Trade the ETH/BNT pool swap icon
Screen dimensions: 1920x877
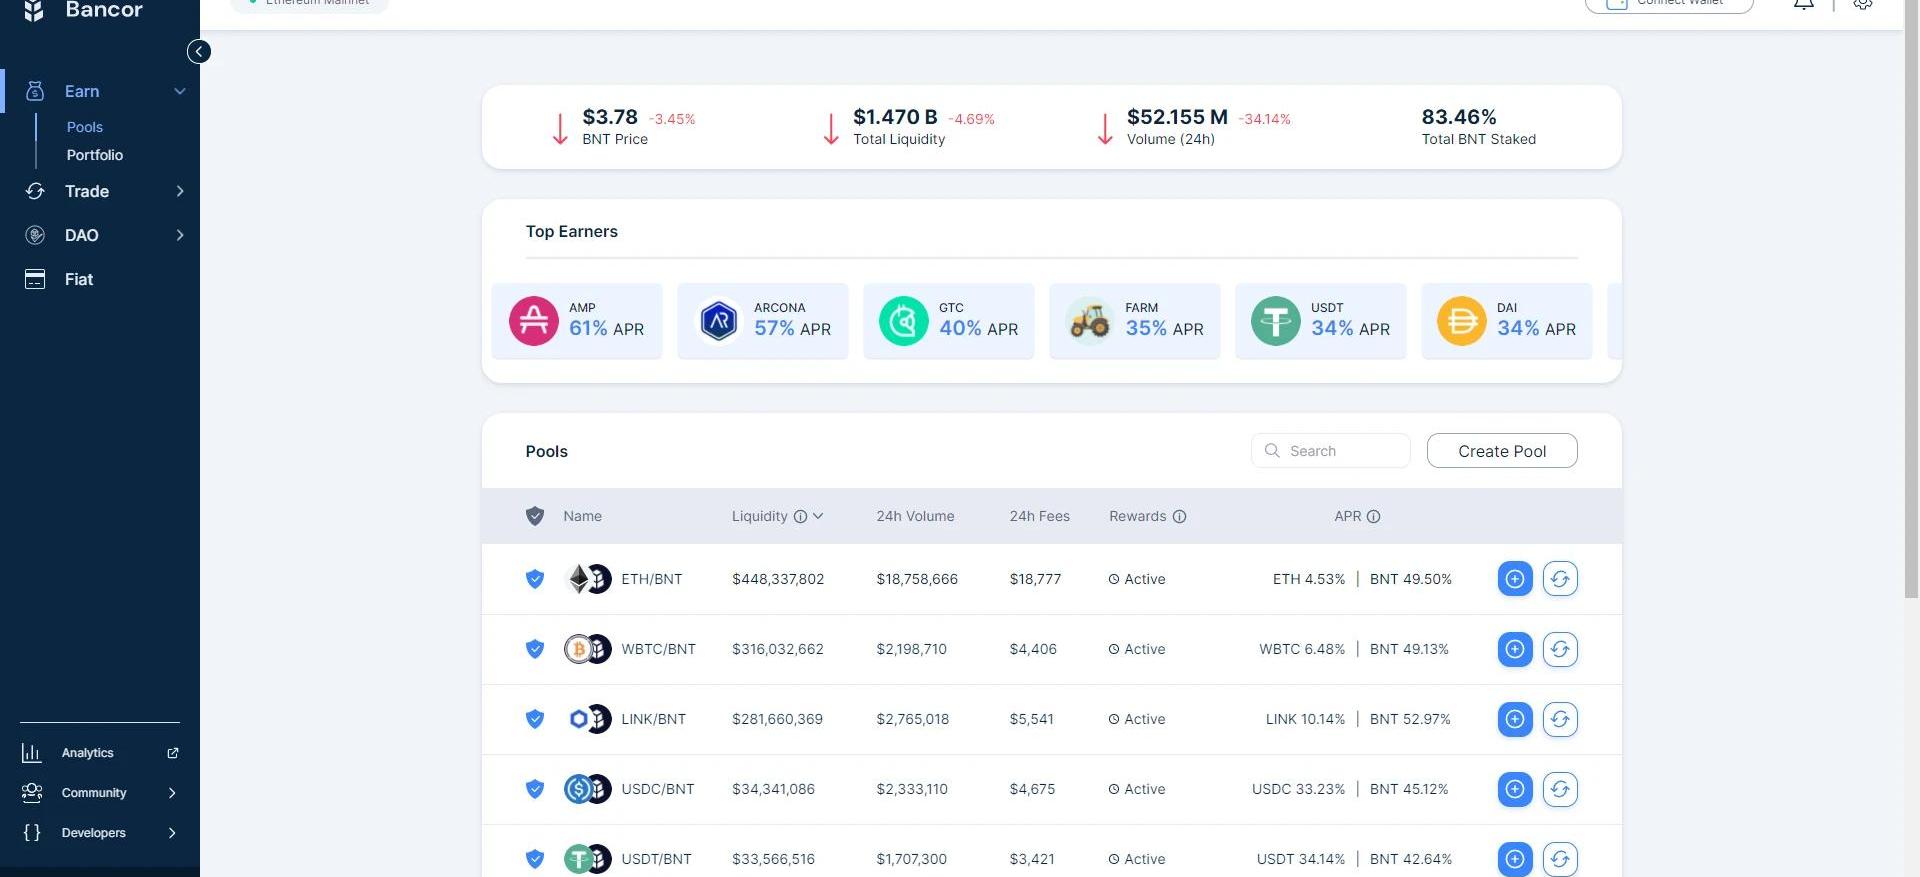click(x=1560, y=579)
